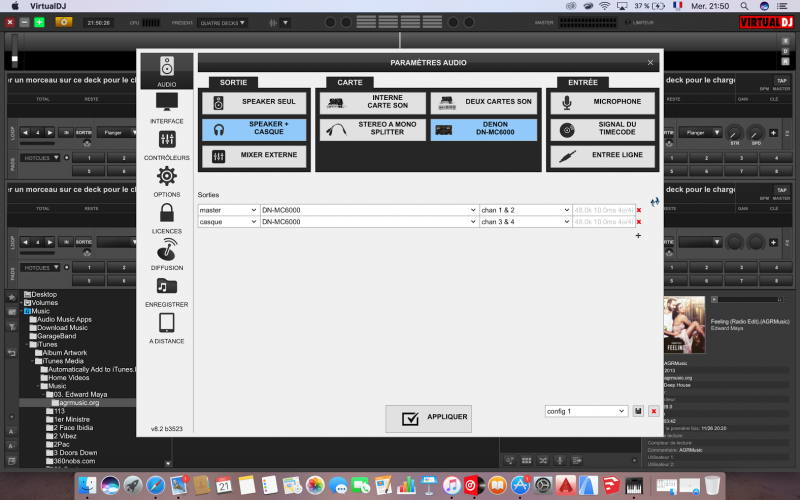
Task: Delete the config 1 preset
Action: 654,411
